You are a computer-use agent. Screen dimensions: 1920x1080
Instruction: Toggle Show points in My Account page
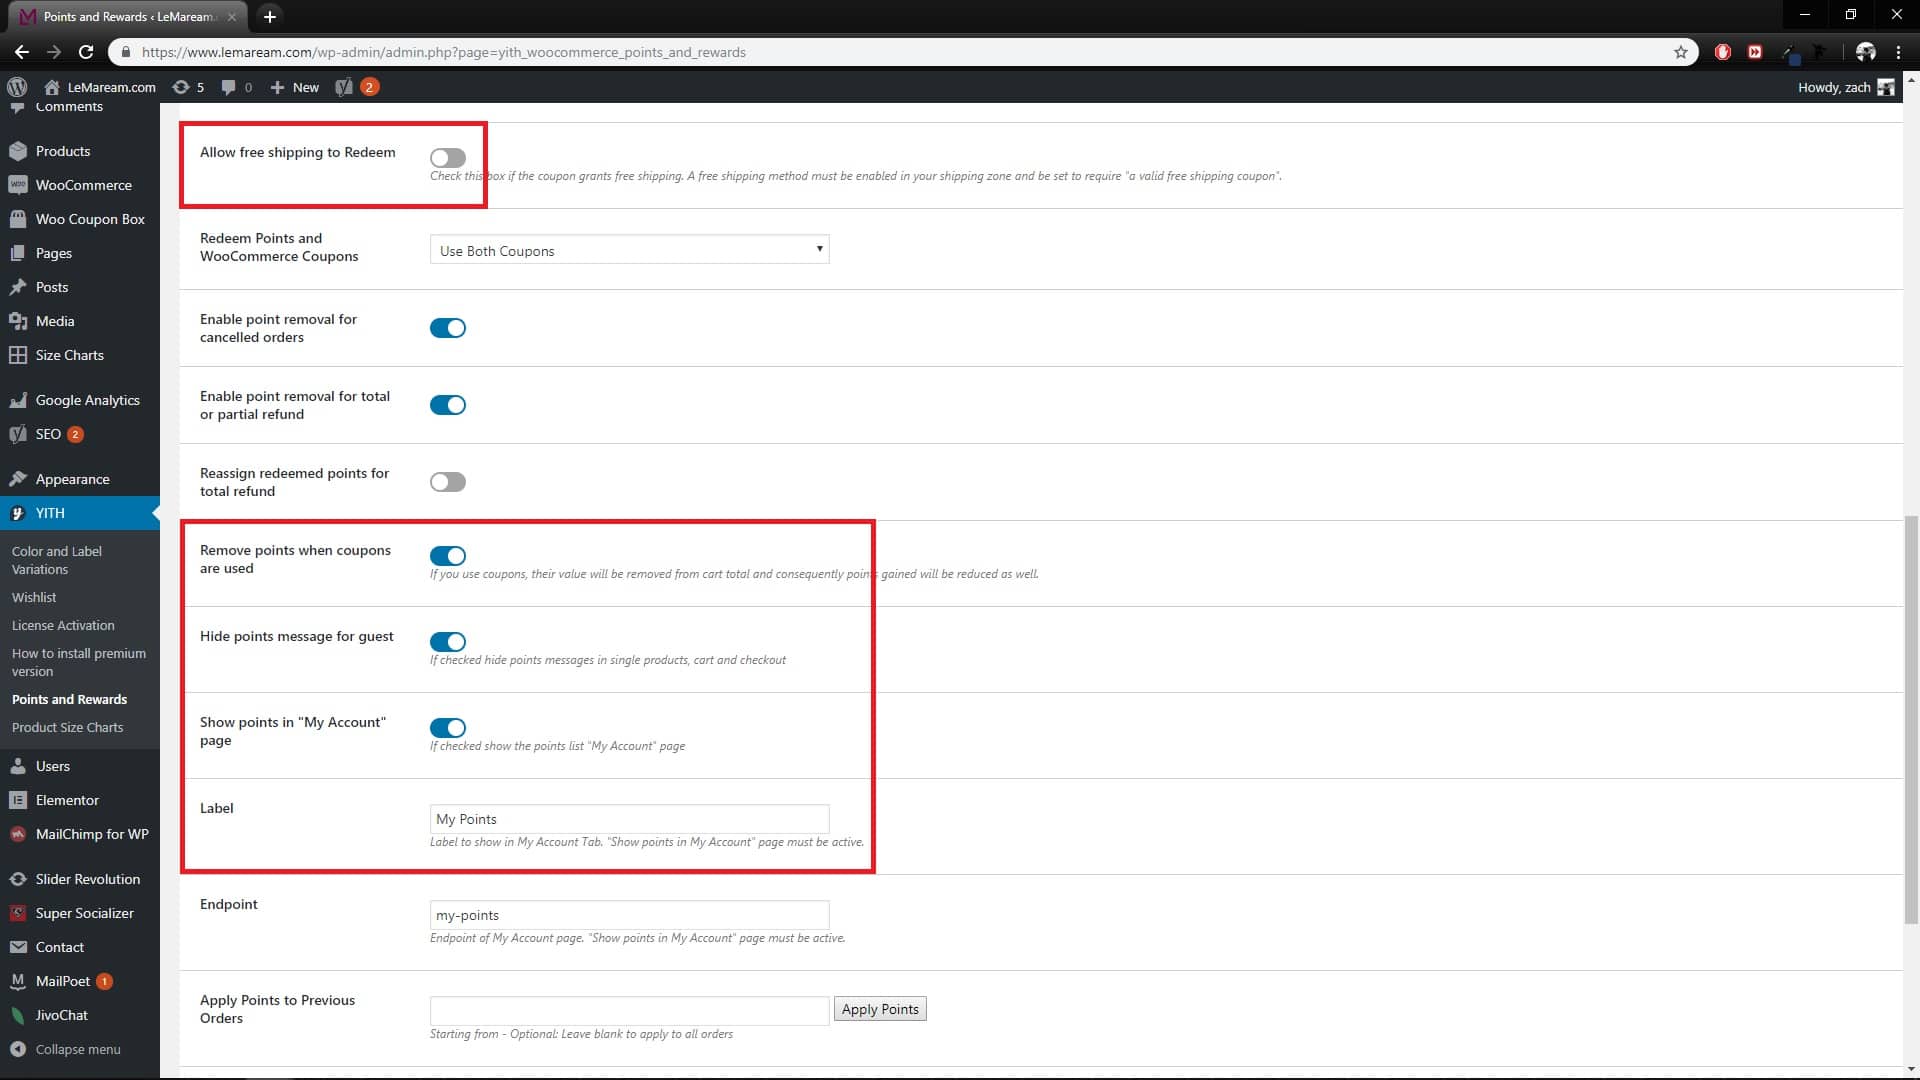pyautogui.click(x=448, y=728)
